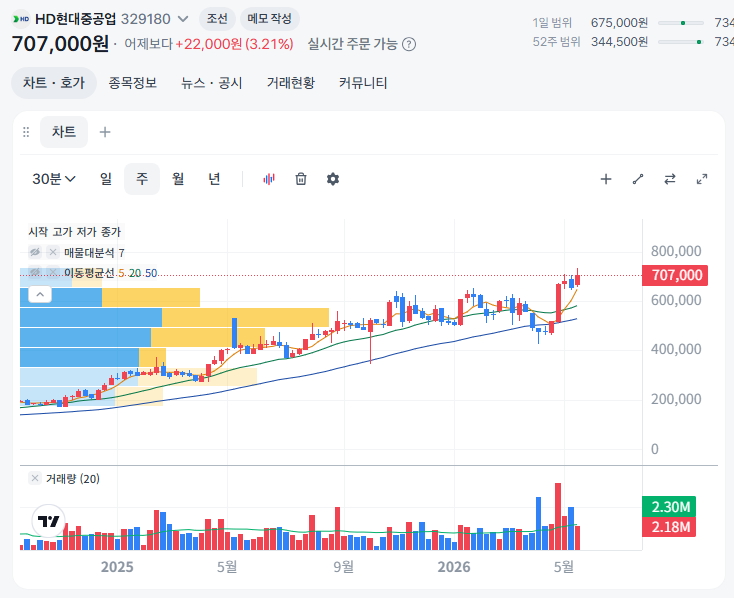
Task: Select the 년 yearly interval
Action: click(x=214, y=179)
